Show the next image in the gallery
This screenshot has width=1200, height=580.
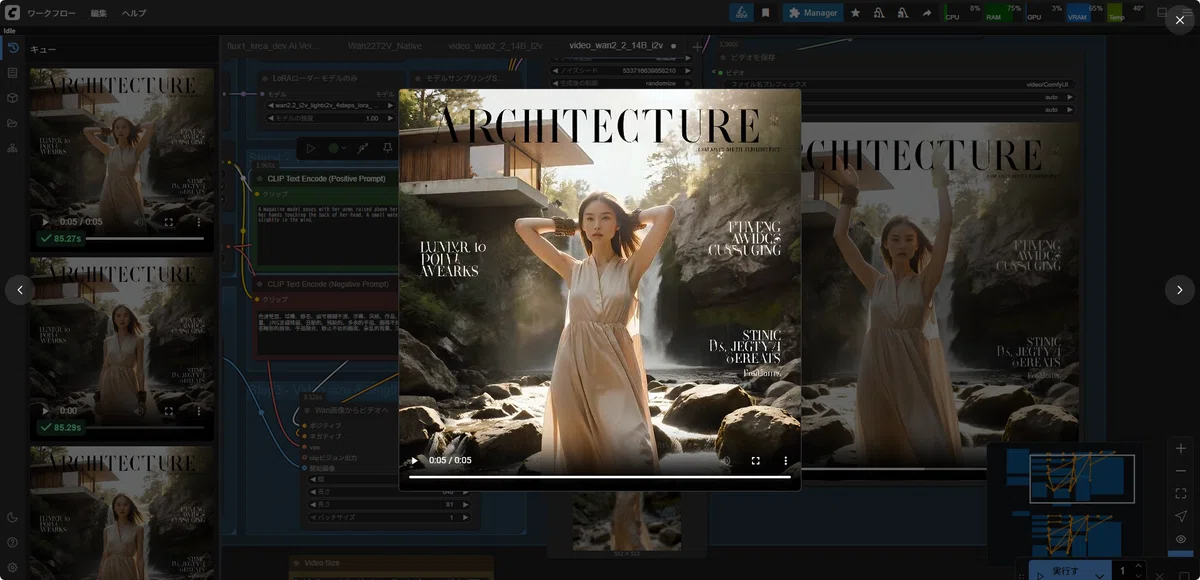click(x=1180, y=290)
